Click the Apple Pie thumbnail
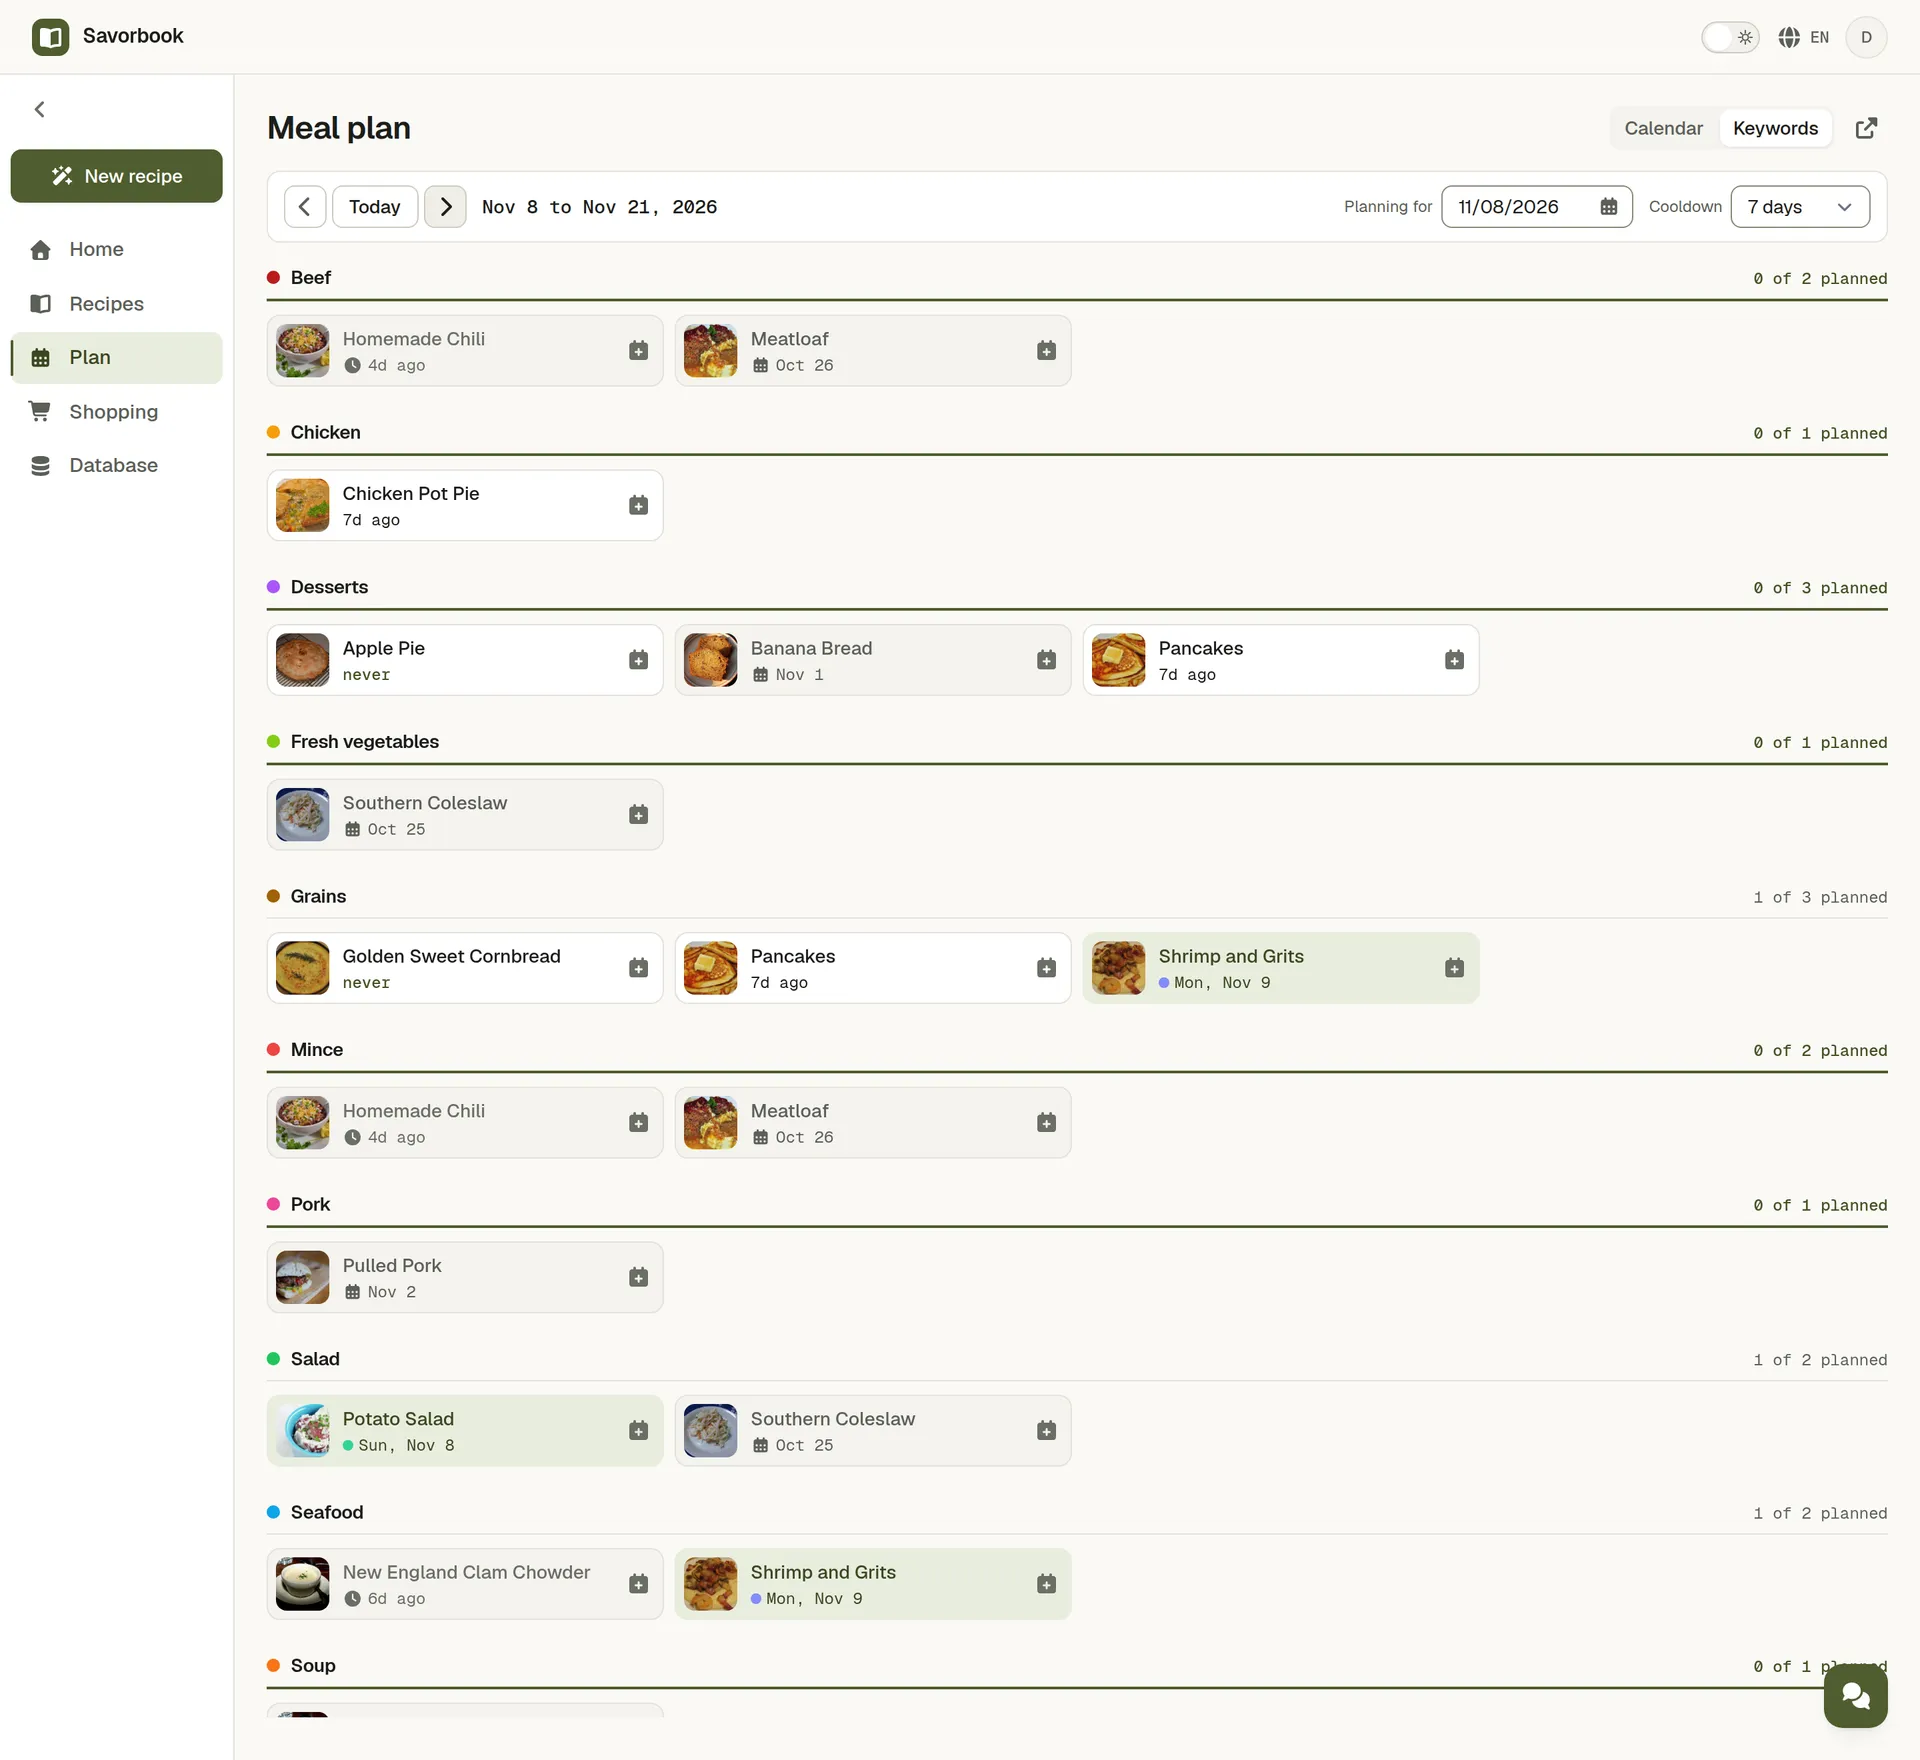 click(x=302, y=660)
